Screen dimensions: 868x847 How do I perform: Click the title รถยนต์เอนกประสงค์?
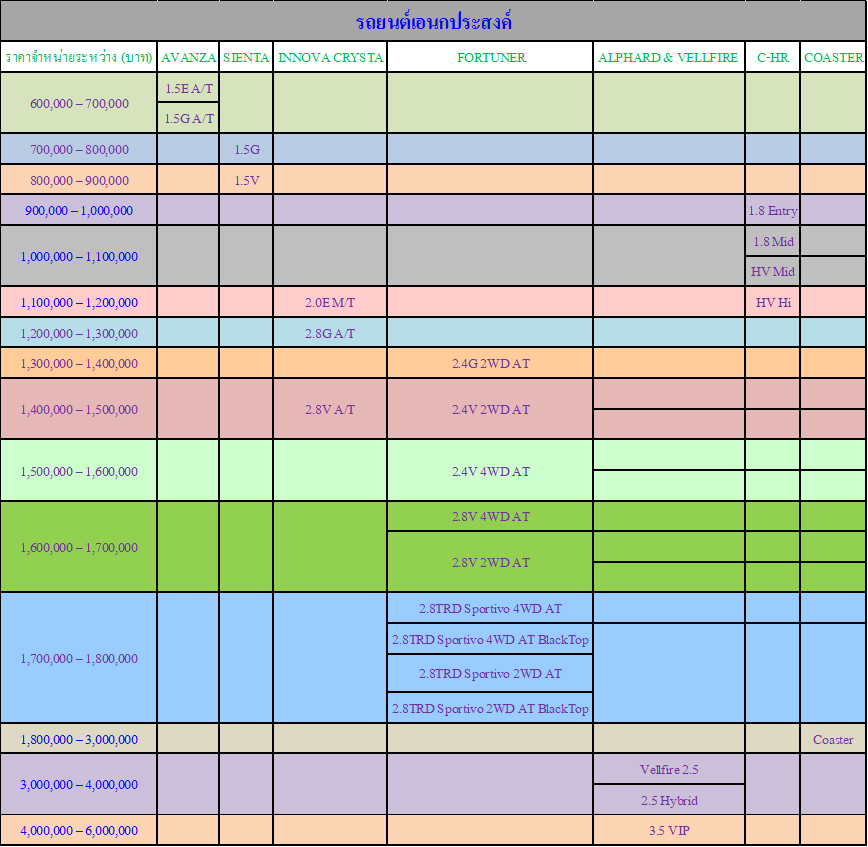tap(433, 22)
